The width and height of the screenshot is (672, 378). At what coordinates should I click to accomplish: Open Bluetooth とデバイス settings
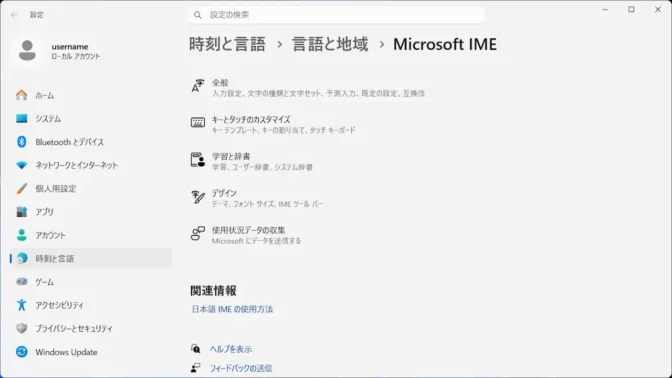coord(91,142)
